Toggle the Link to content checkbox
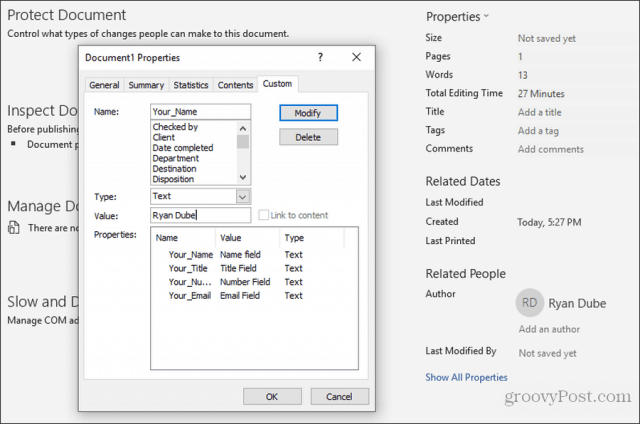The width and height of the screenshot is (640, 424). click(x=264, y=215)
